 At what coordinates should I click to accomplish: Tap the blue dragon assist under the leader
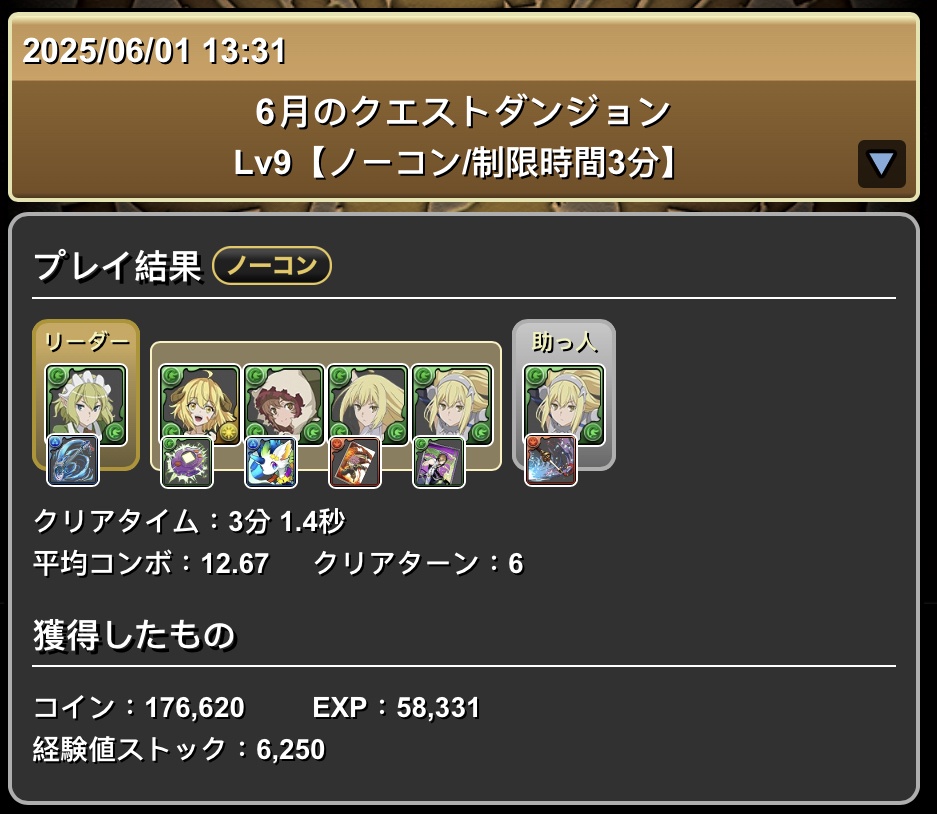click(x=73, y=460)
